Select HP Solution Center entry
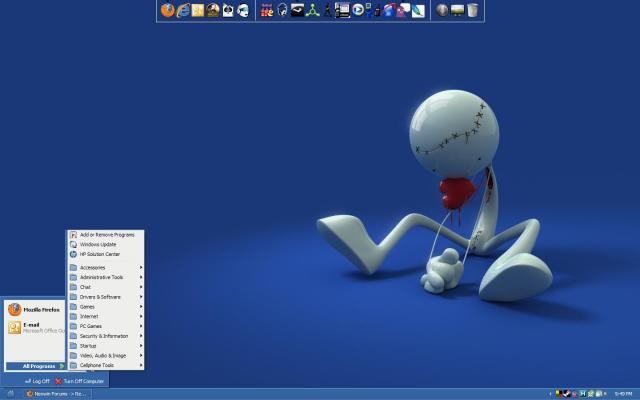 click(x=106, y=254)
